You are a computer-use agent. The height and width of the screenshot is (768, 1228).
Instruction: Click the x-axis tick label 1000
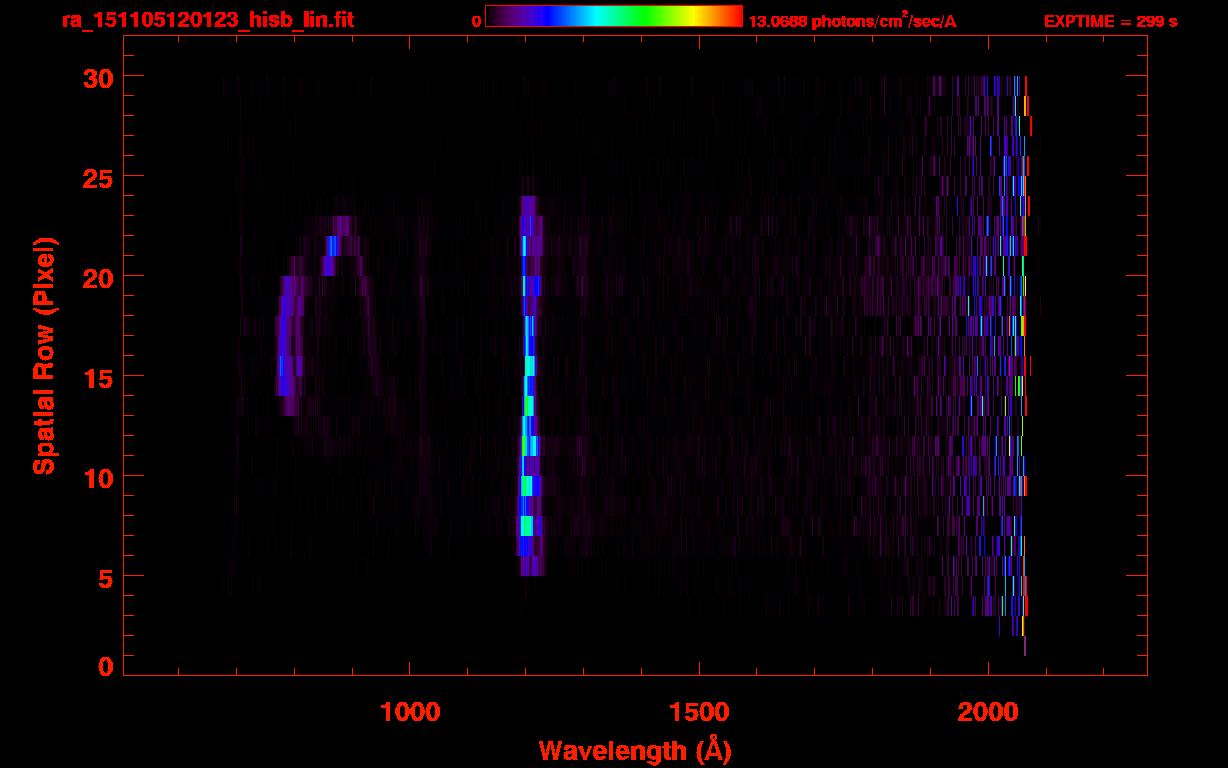[410, 712]
